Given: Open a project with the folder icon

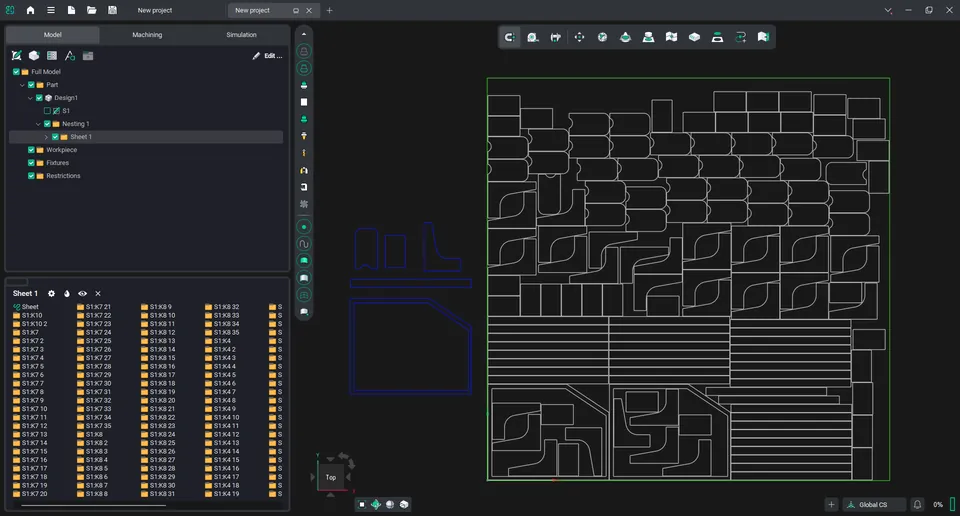Looking at the screenshot, I should coord(92,10).
